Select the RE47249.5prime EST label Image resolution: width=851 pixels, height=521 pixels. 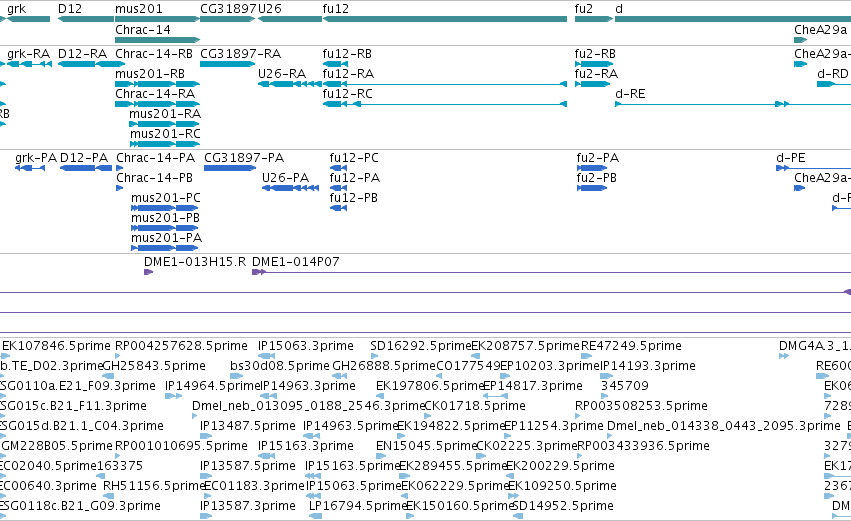tap(631, 346)
